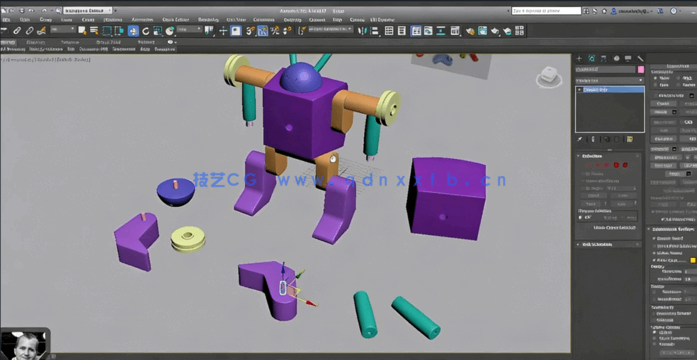
Task: Choose the Bind to Space Warp tool
Action: (41, 31)
